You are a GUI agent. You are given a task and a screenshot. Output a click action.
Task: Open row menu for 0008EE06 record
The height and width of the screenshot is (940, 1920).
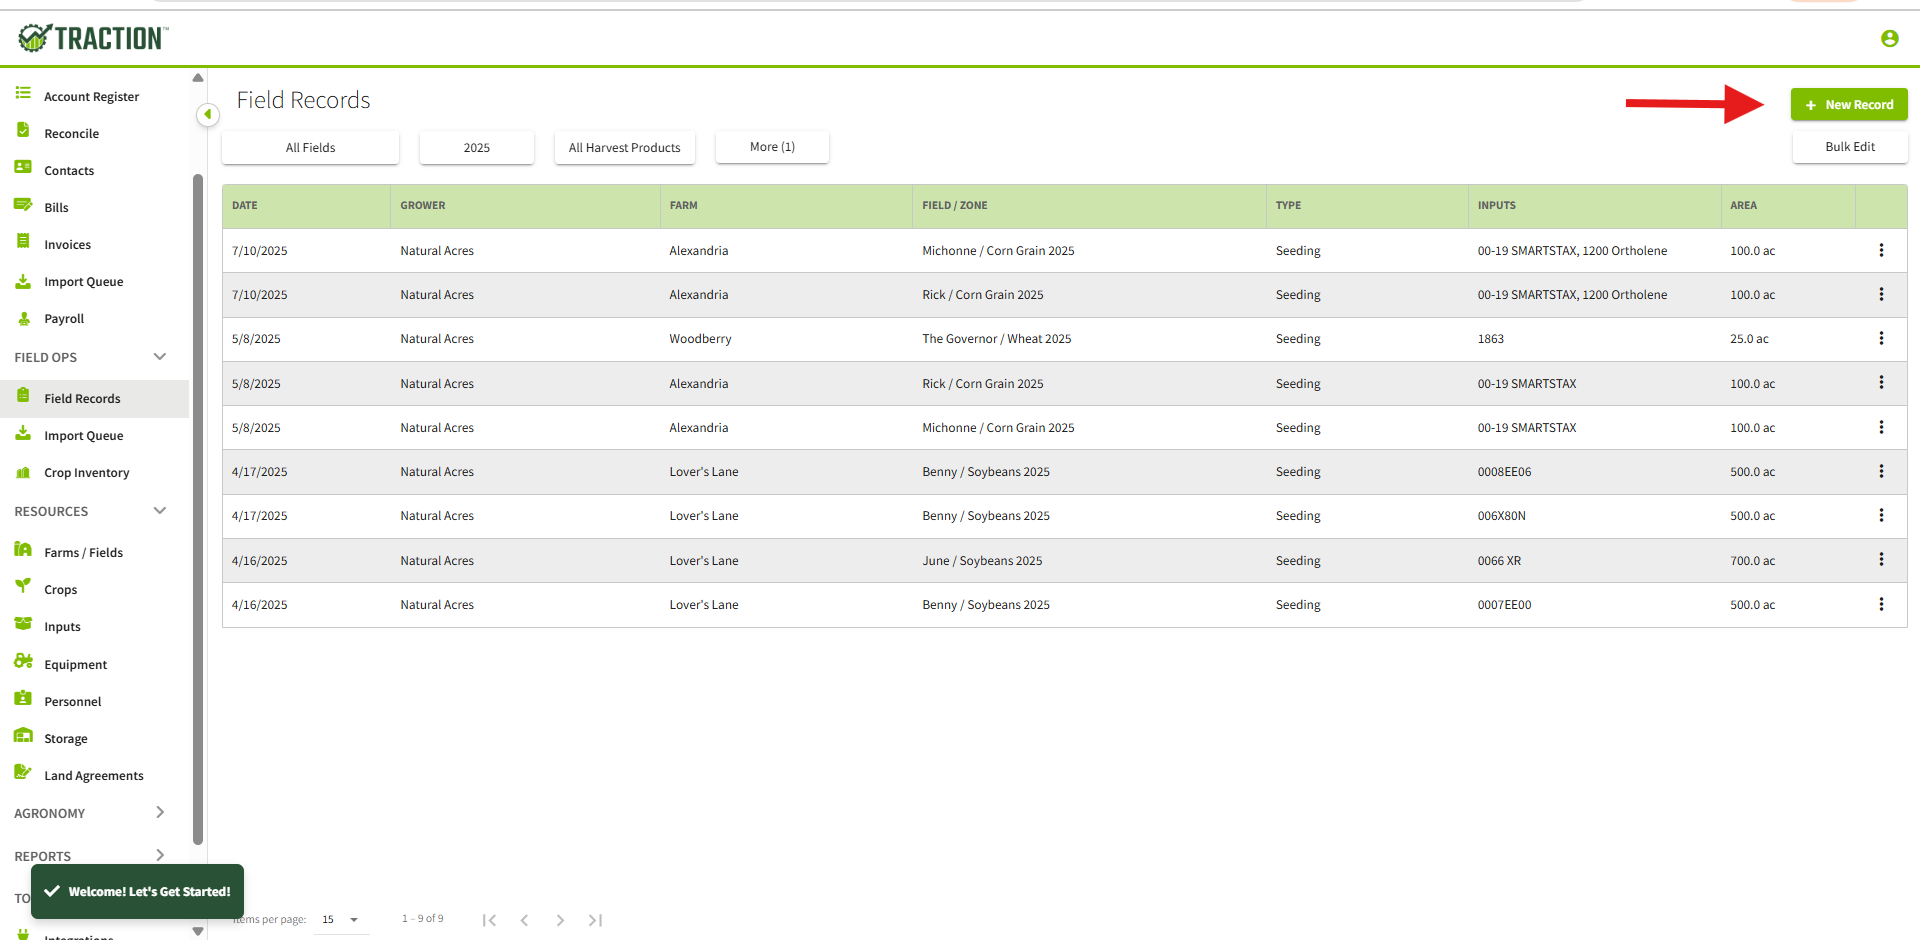[1881, 471]
